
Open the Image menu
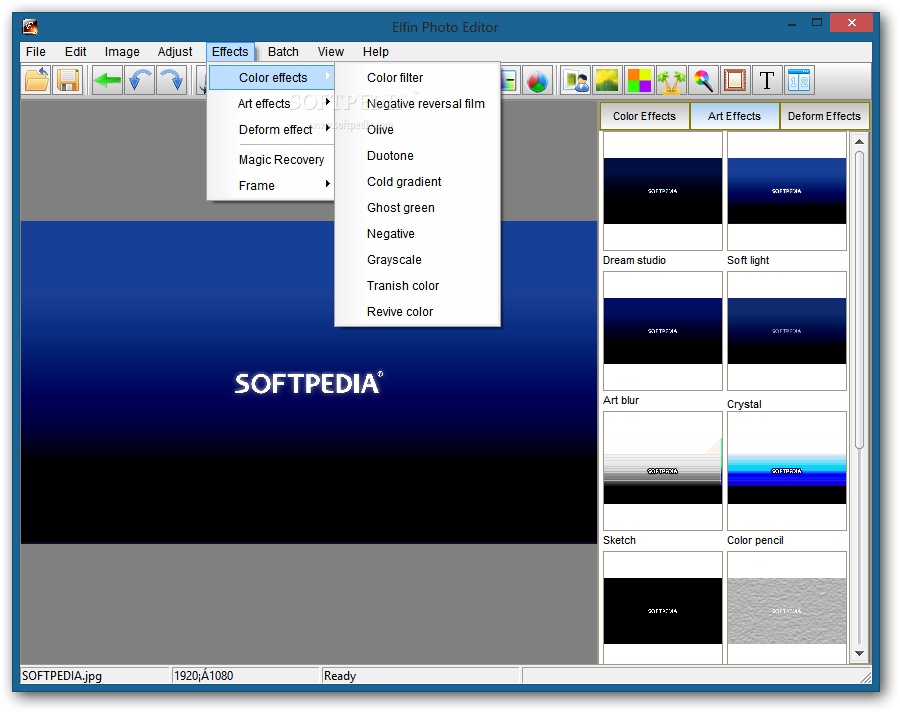point(122,52)
